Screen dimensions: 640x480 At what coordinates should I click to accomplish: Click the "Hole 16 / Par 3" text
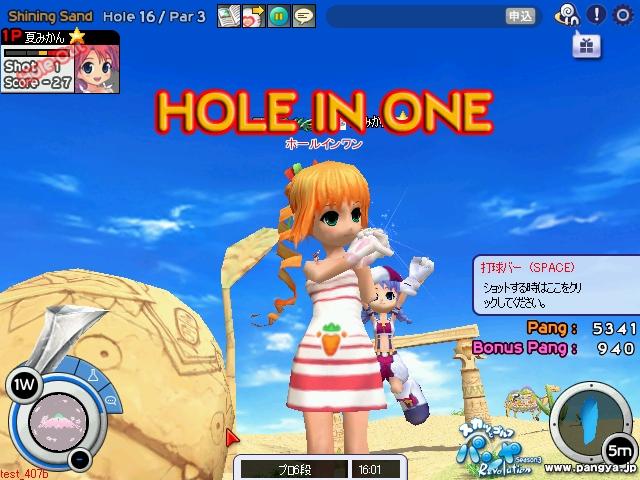click(154, 17)
